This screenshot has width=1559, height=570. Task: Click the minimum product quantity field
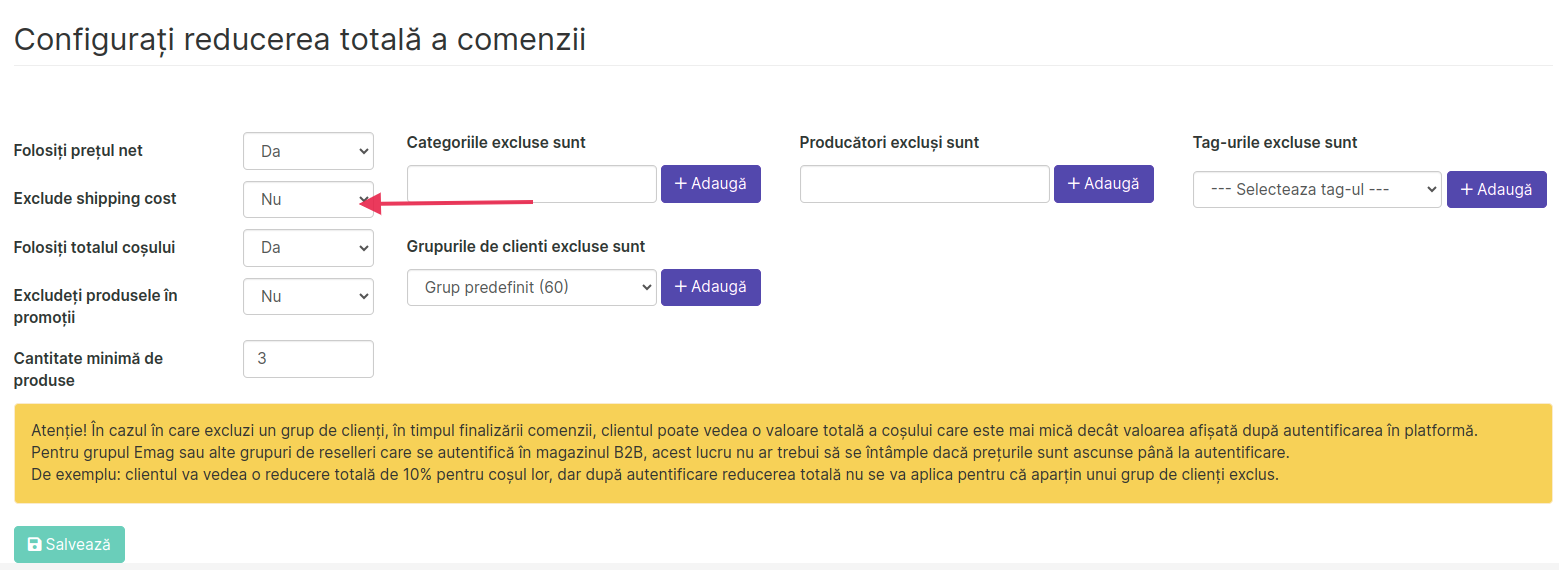[x=308, y=359]
